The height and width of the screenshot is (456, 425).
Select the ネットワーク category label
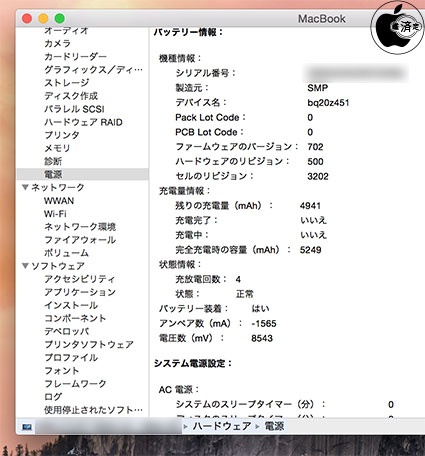point(58,187)
